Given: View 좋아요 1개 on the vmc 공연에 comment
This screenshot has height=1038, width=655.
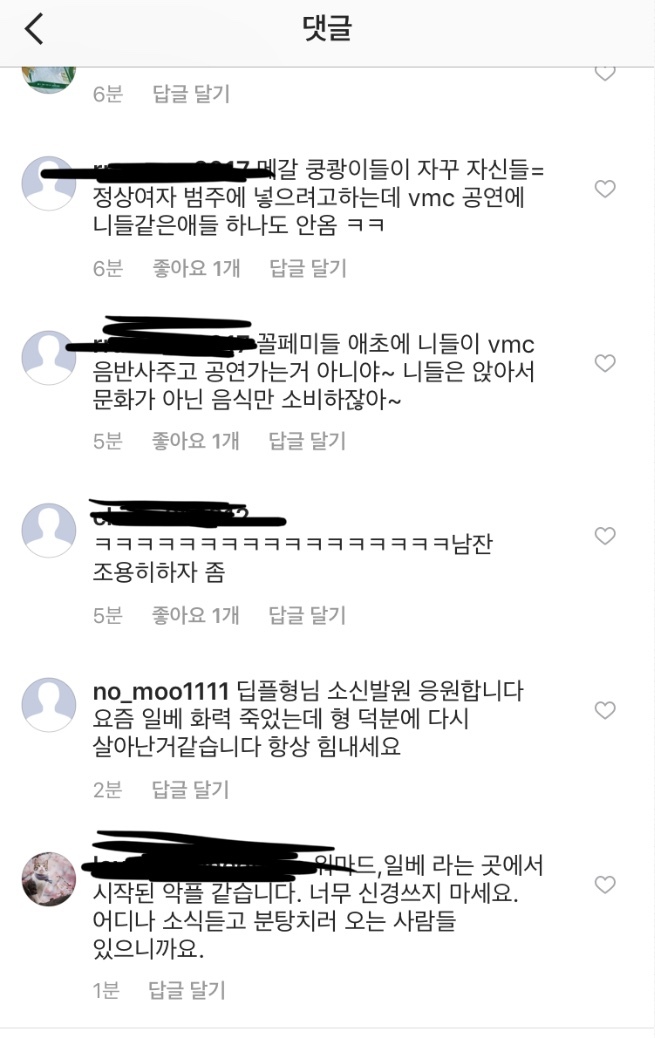Looking at the screenshot, I should 196,268.
